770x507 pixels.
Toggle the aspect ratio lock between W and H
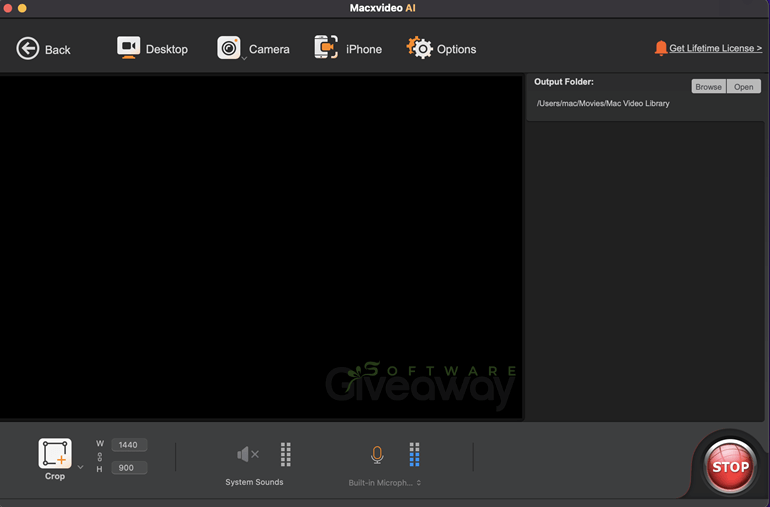tap(100, 456)
